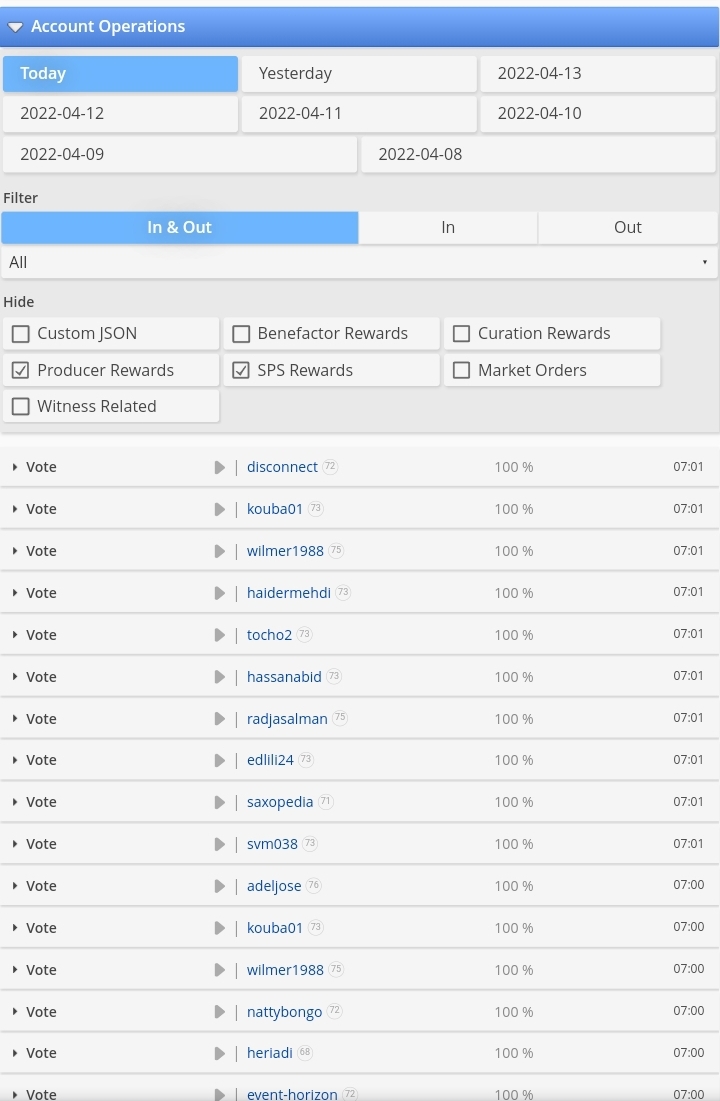
Task: Click the arrow icon beside nattybongo
Action: [x=219, y=1012]
